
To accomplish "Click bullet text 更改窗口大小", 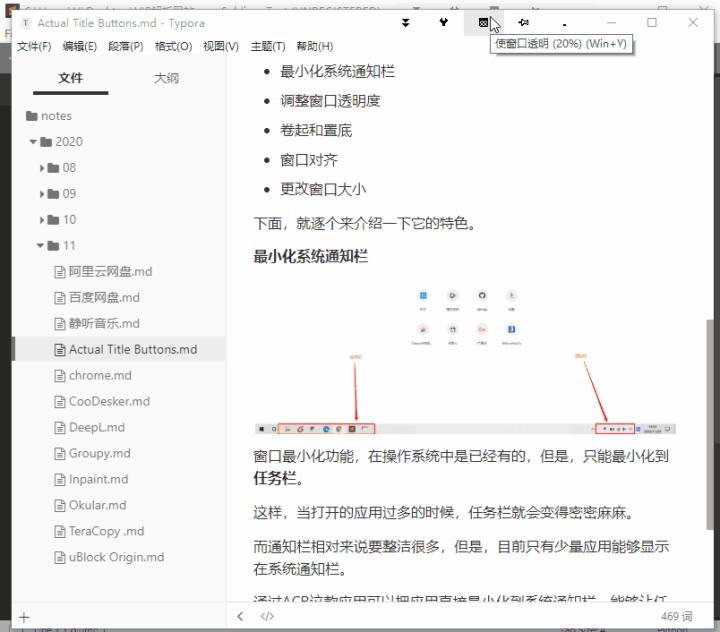I will pos(323,189).
